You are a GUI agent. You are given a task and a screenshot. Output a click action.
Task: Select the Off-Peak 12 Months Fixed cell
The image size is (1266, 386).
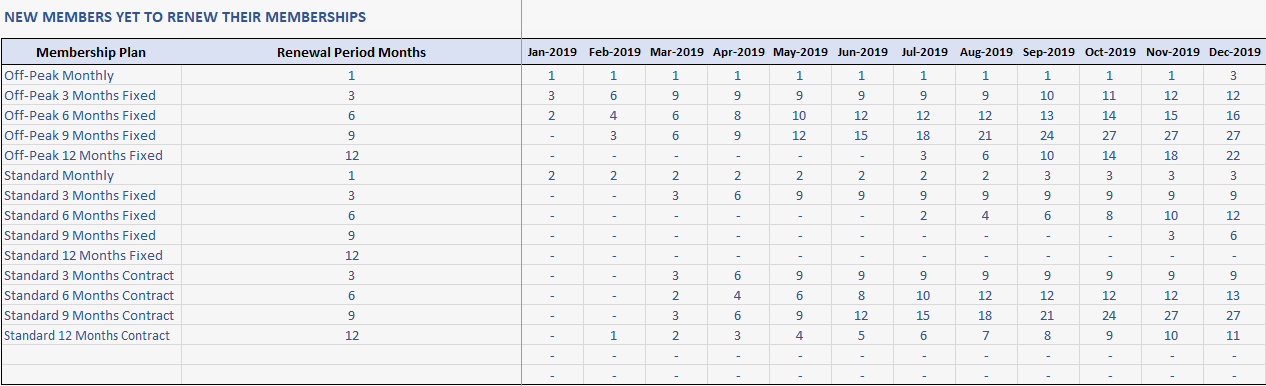[91, 155]
